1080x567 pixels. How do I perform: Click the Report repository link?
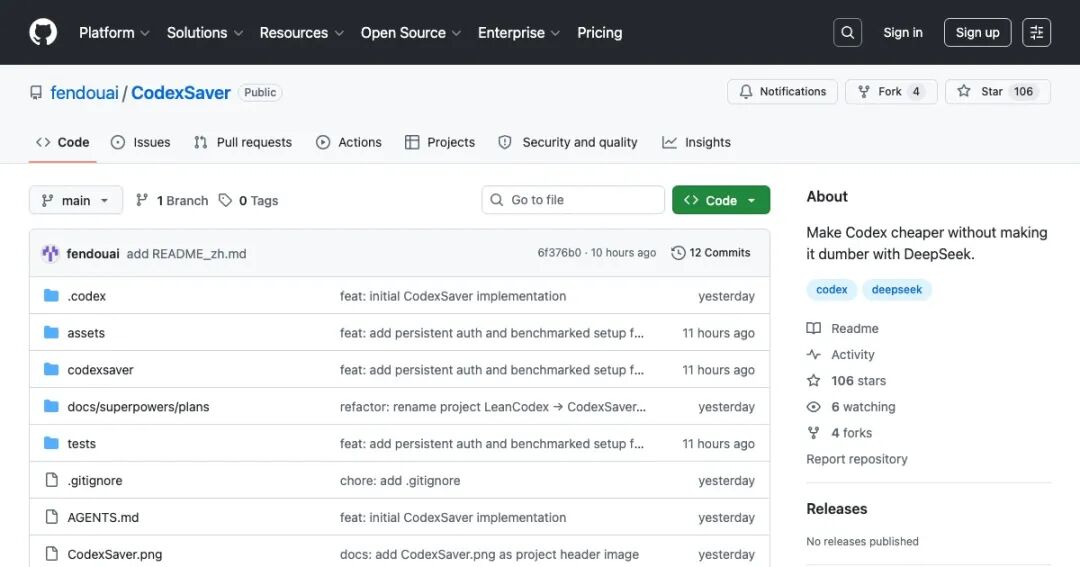point(857,459)
